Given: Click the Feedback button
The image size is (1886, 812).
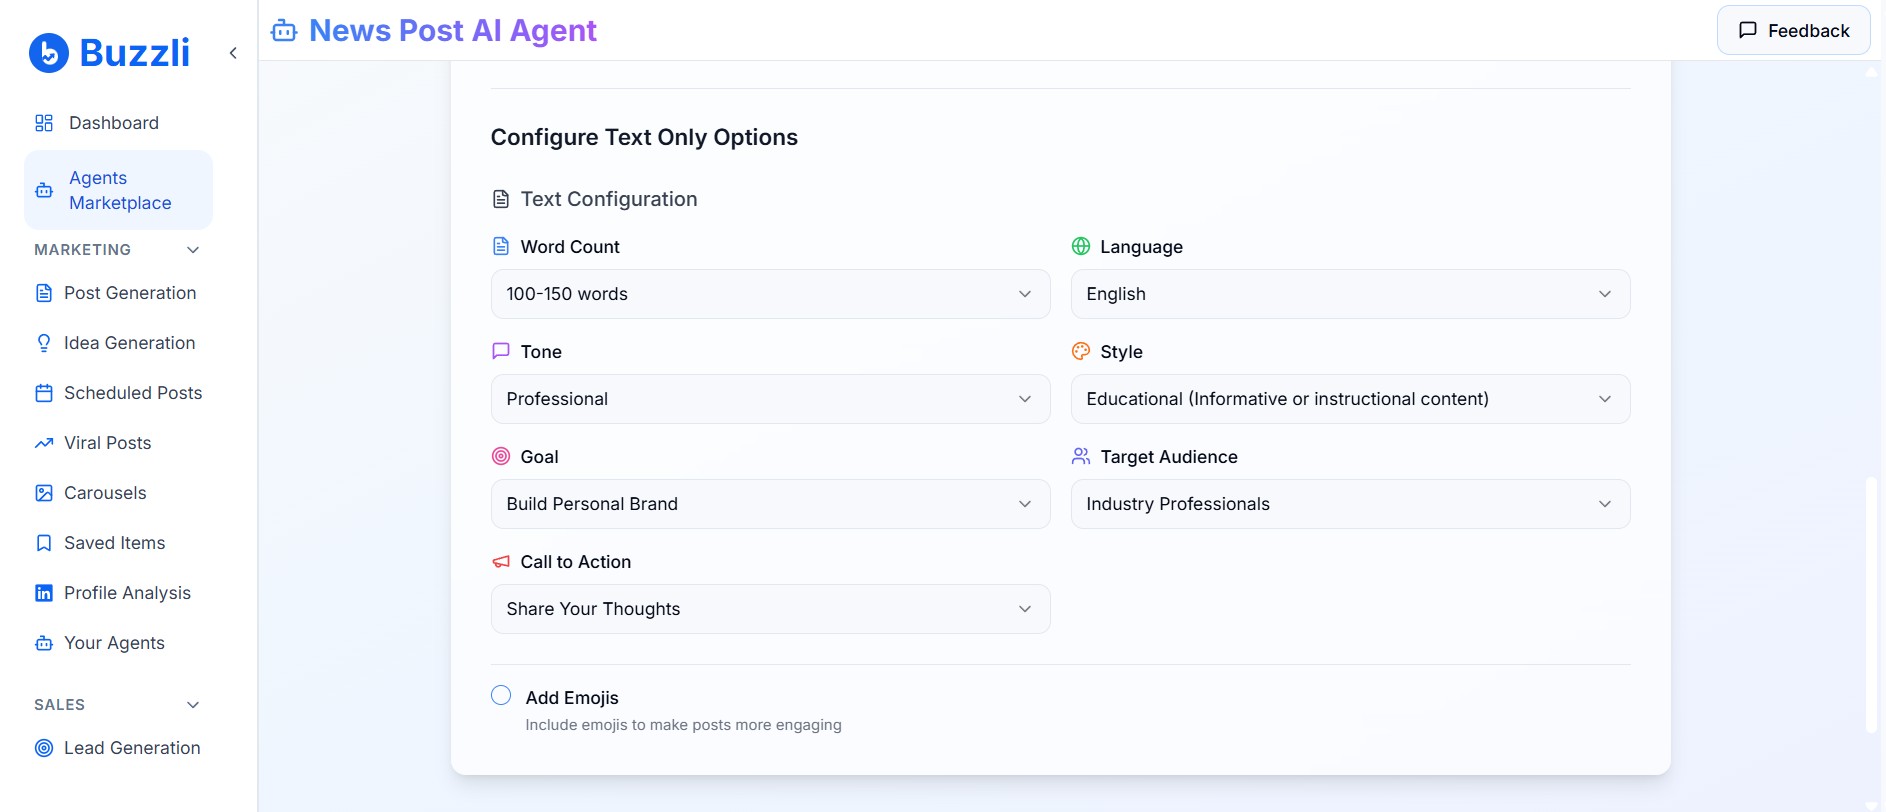Looking at the screenshot, I should pyautogui.click(x=1793, y=31).
